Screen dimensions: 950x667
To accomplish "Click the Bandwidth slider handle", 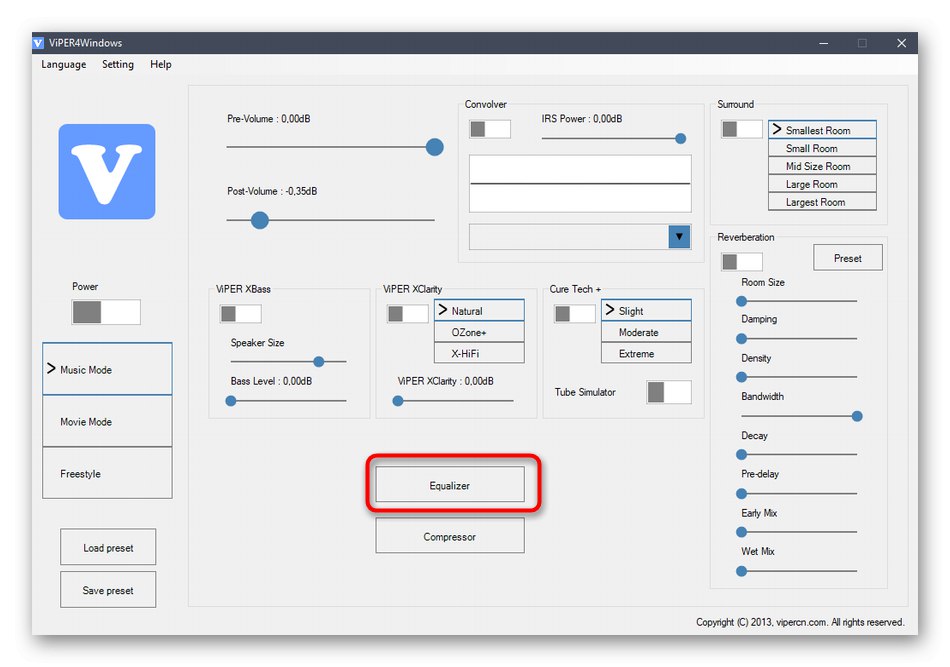I will pos(857,416).
